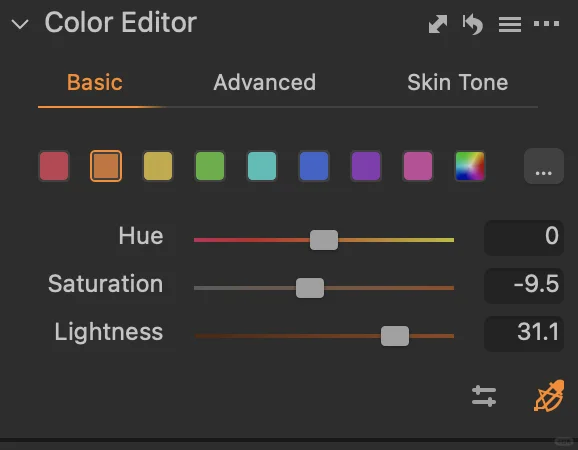The image size is (578, 450).
Task: Switch to the Skin Tone tab
Action: (457, 82)
